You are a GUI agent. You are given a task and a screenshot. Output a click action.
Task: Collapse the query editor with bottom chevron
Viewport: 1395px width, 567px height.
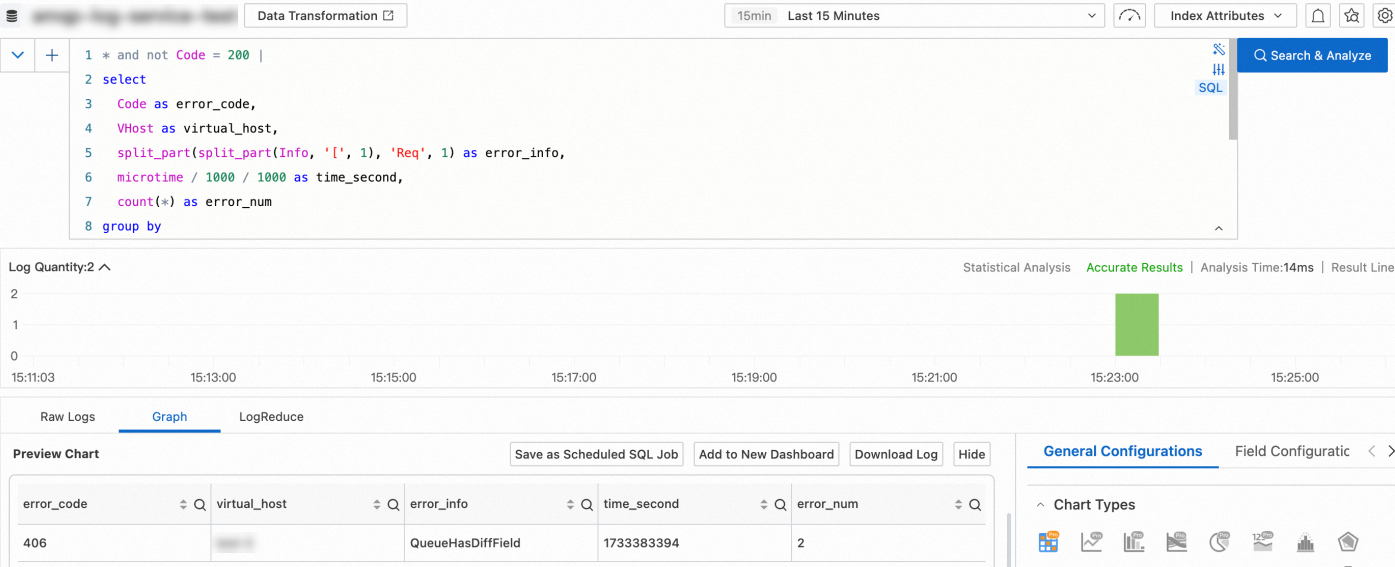click(1219, 228)
